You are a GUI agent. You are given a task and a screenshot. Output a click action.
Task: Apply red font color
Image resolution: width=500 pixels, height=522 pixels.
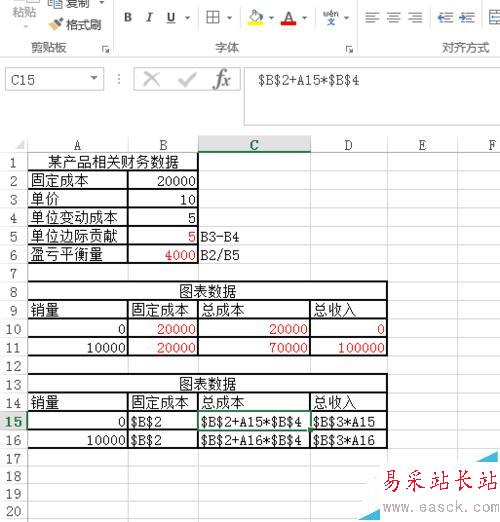[288, 17]
